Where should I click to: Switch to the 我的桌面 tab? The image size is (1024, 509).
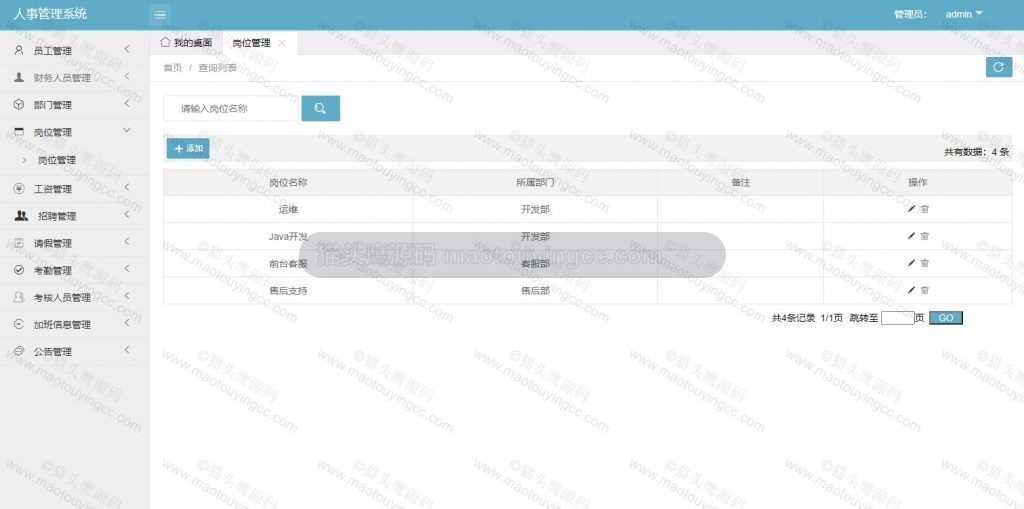(186, 43)
